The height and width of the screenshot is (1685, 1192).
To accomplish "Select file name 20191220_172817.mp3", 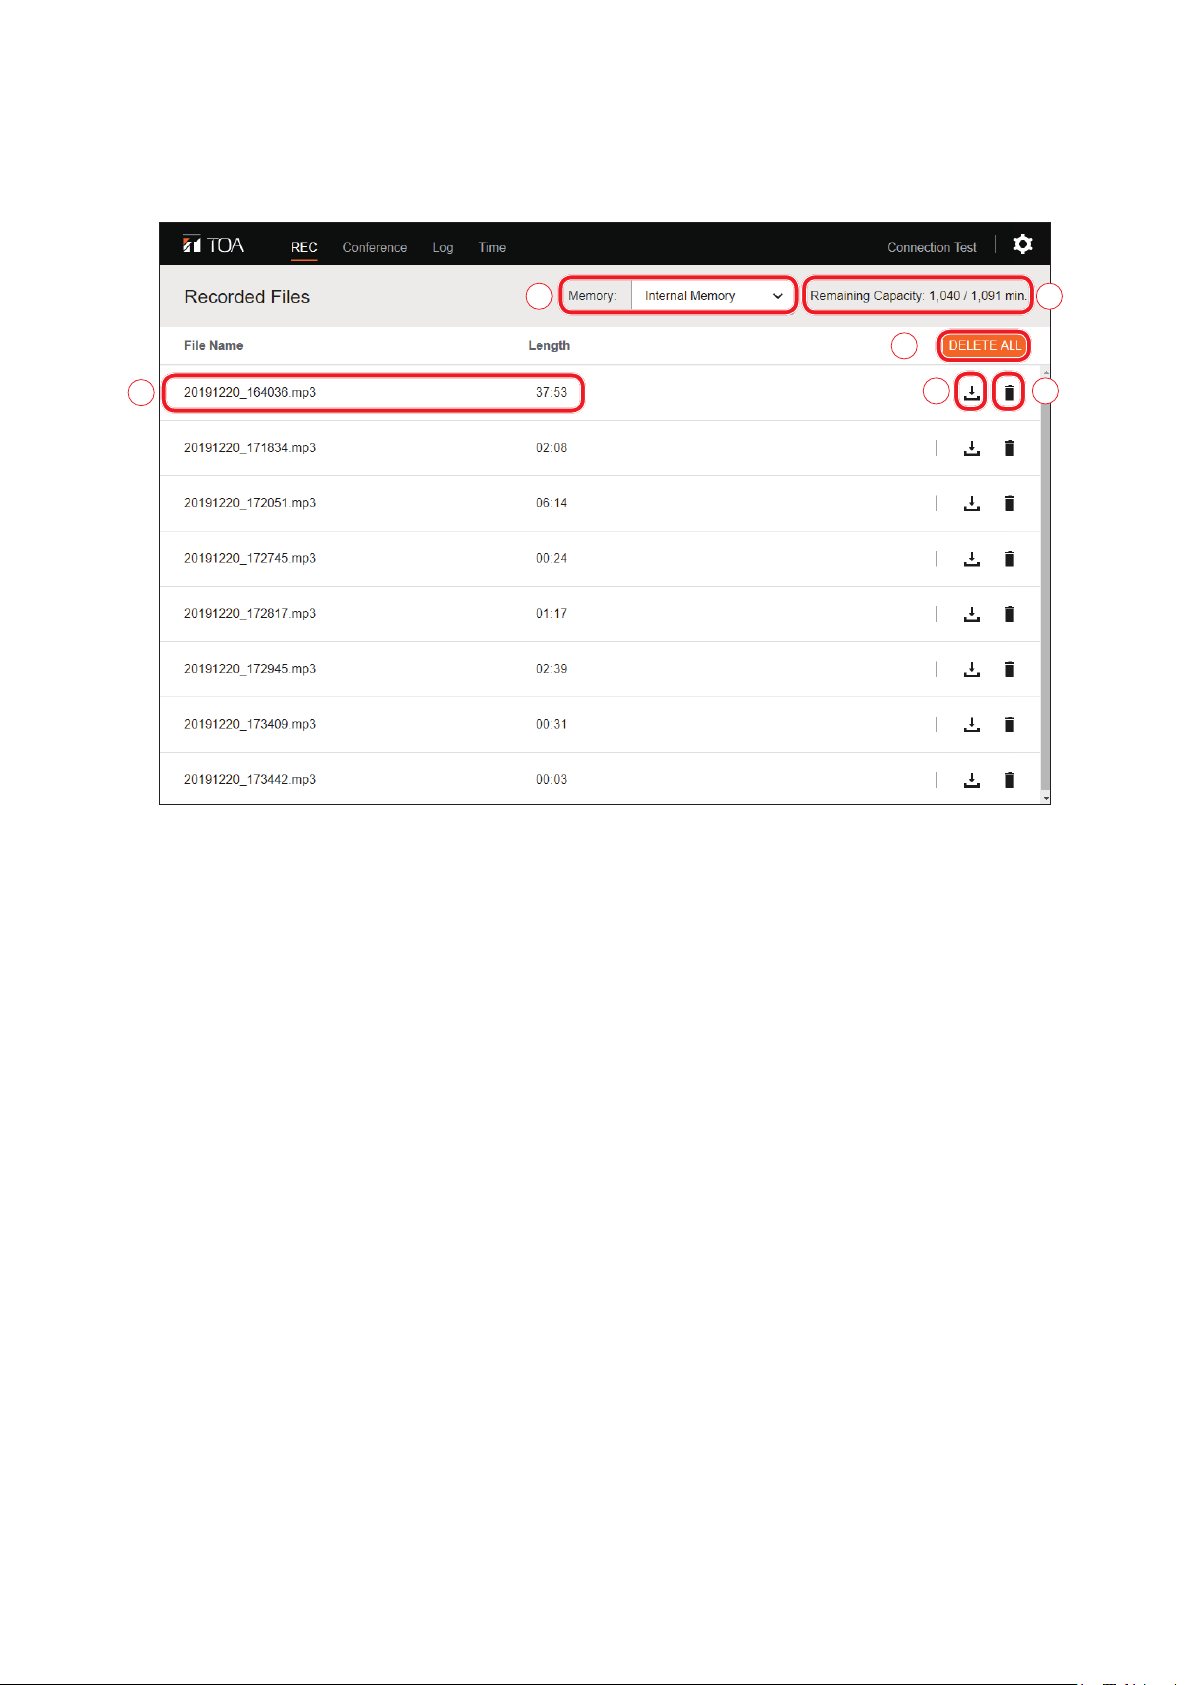I will click(250, 614).
